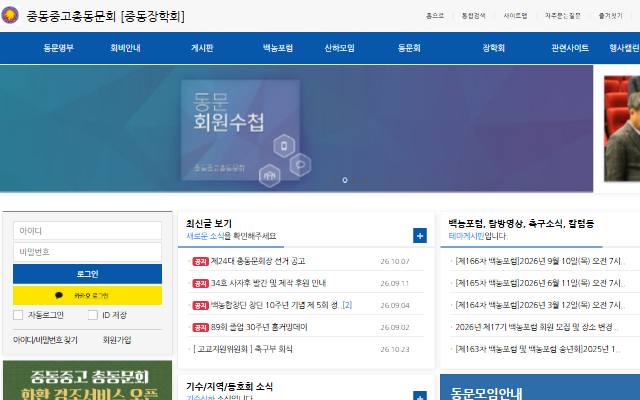Open the 통합검색 top link

pos(473,16)
